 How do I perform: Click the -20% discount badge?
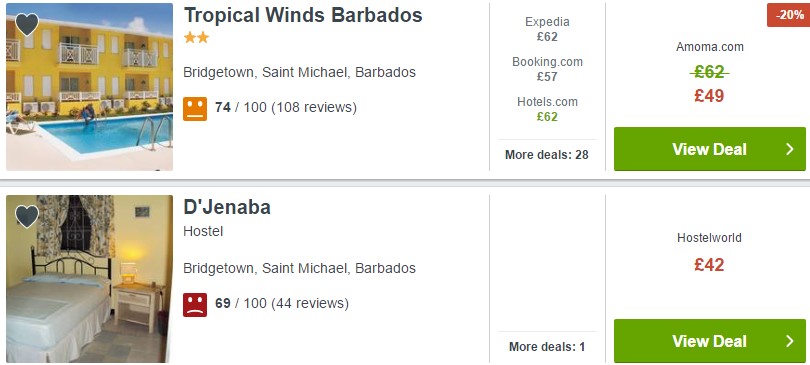pyautogui.click(x=788, y=15)
